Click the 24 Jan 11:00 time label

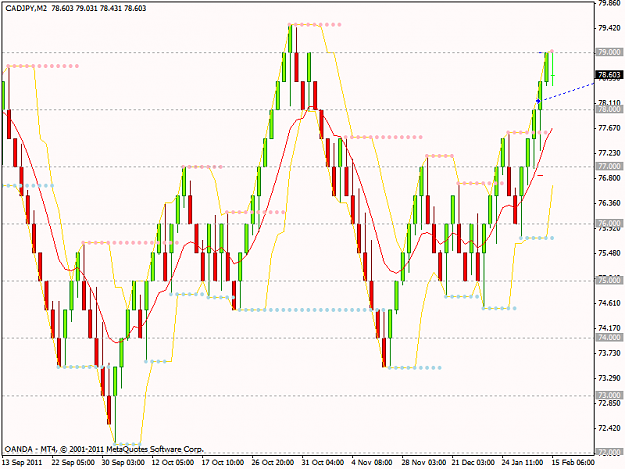(x=523, y=462)
